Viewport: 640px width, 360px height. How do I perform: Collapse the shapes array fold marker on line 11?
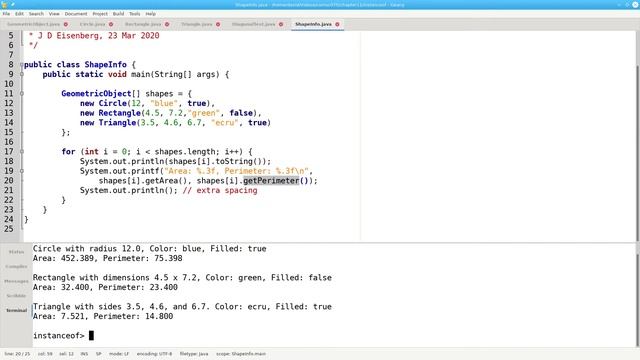tap(22, 93)
